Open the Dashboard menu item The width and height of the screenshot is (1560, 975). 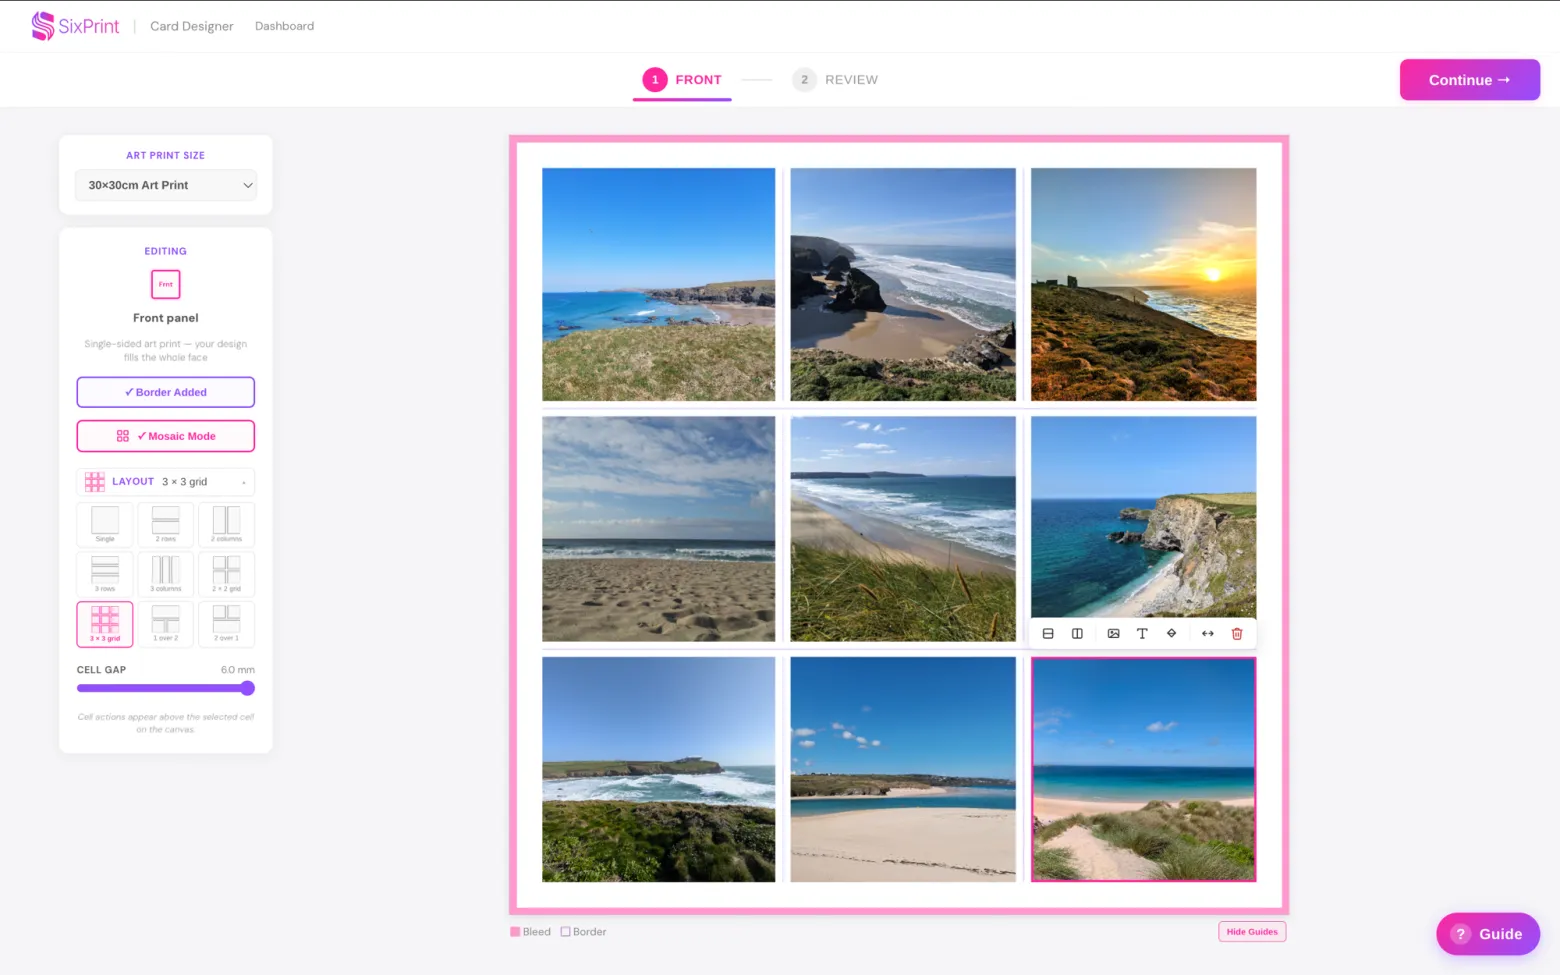coord(284,26)
